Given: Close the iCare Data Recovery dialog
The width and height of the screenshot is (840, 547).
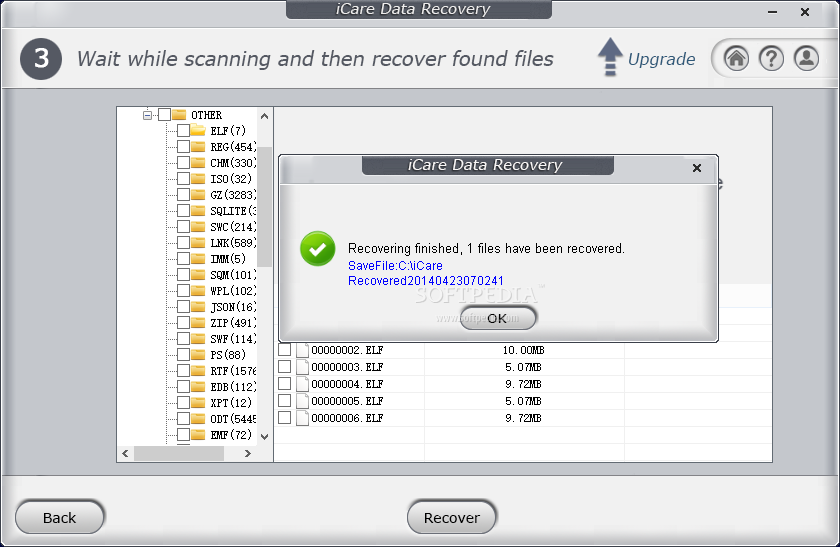Looking at the screenshot, I should pyautogui.click(x=696, y=168).
